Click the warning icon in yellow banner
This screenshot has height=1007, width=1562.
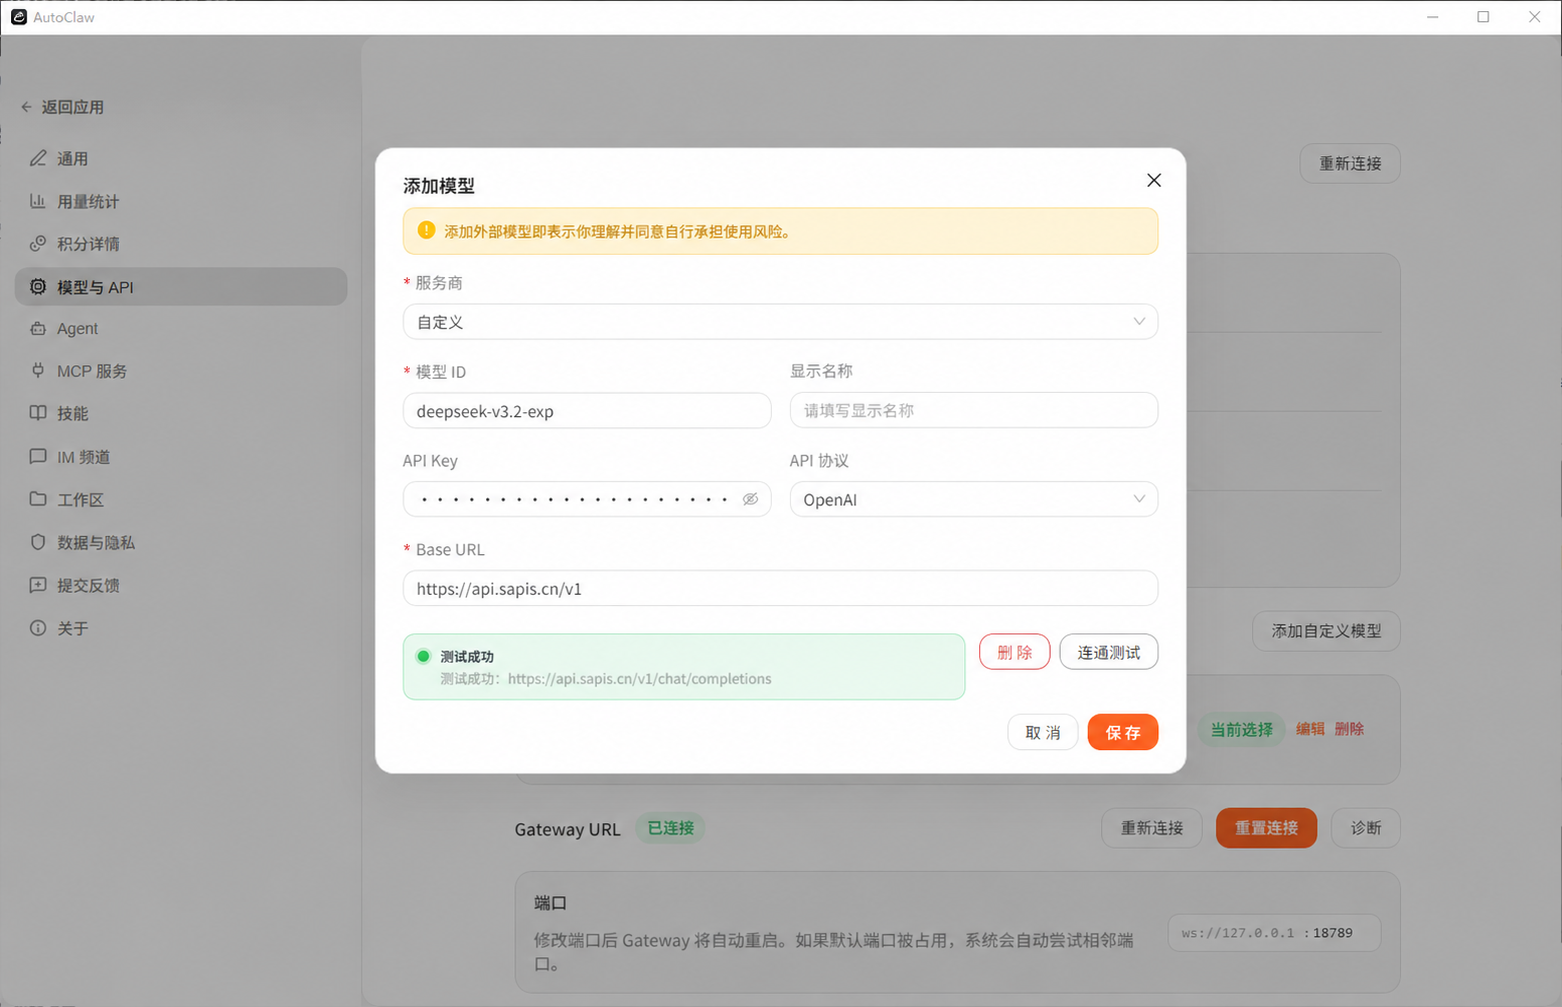coord(426,230)
